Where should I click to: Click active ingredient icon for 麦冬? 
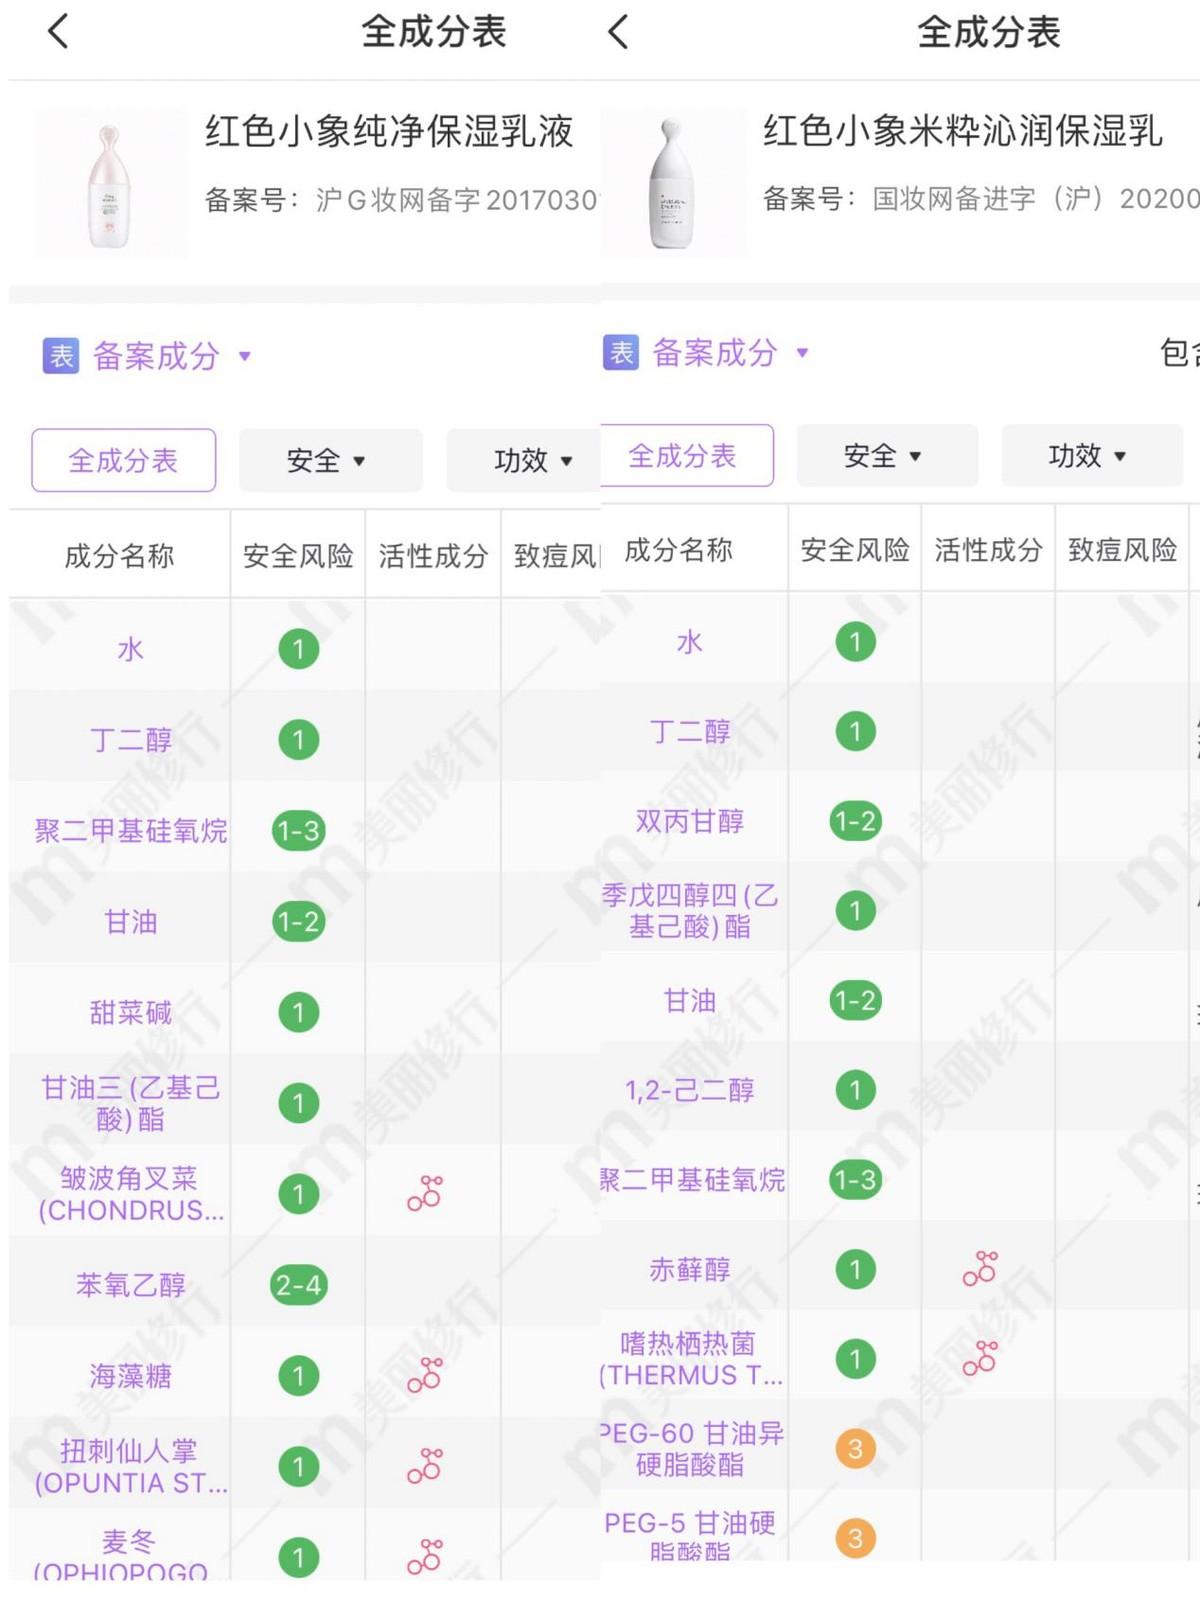(x=425, y=1556)
